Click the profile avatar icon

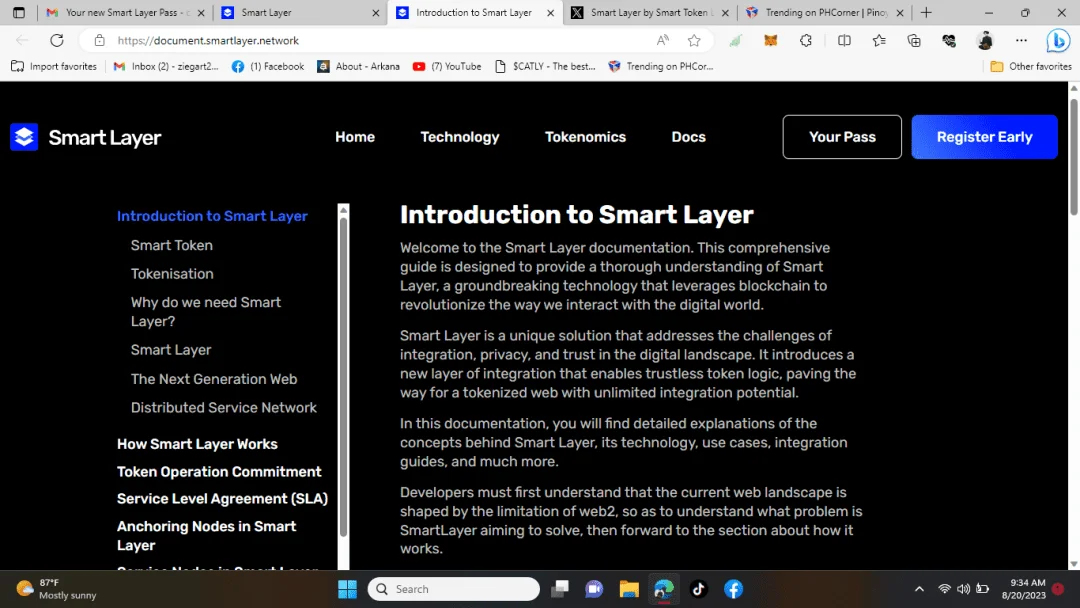click(985, 41)
